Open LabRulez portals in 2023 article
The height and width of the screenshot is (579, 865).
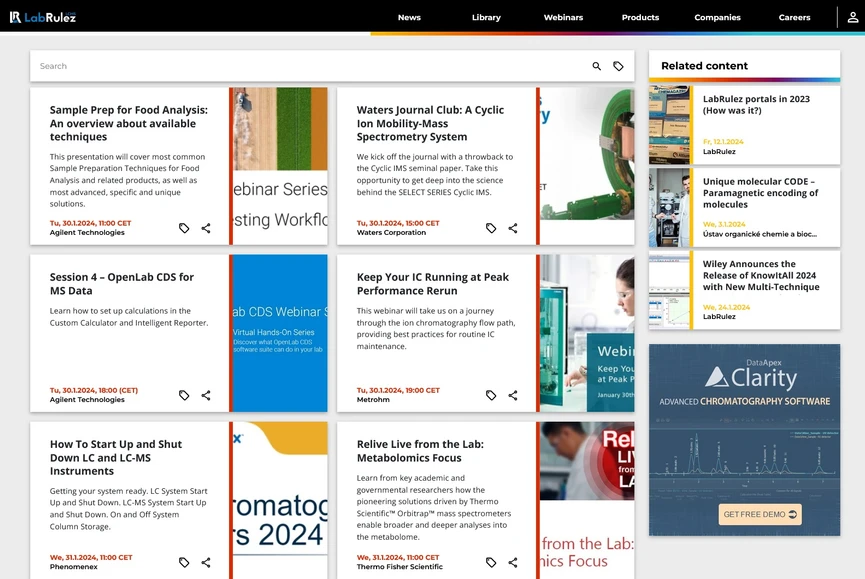[756, 105]
